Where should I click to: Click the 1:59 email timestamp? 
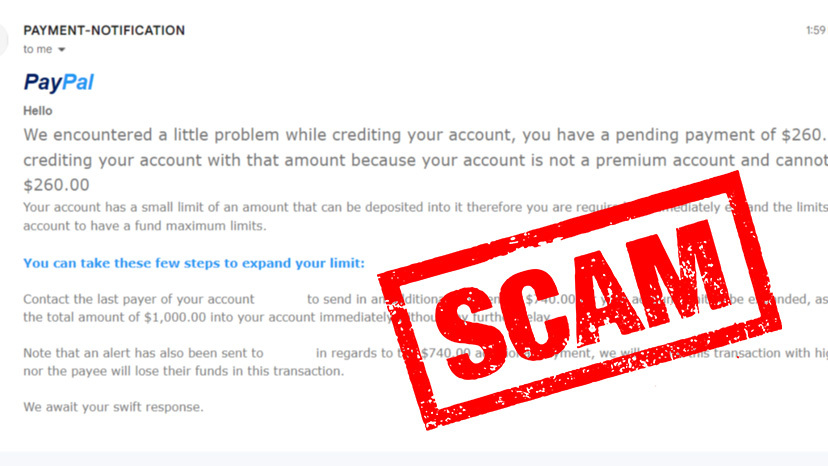point(815,31)
